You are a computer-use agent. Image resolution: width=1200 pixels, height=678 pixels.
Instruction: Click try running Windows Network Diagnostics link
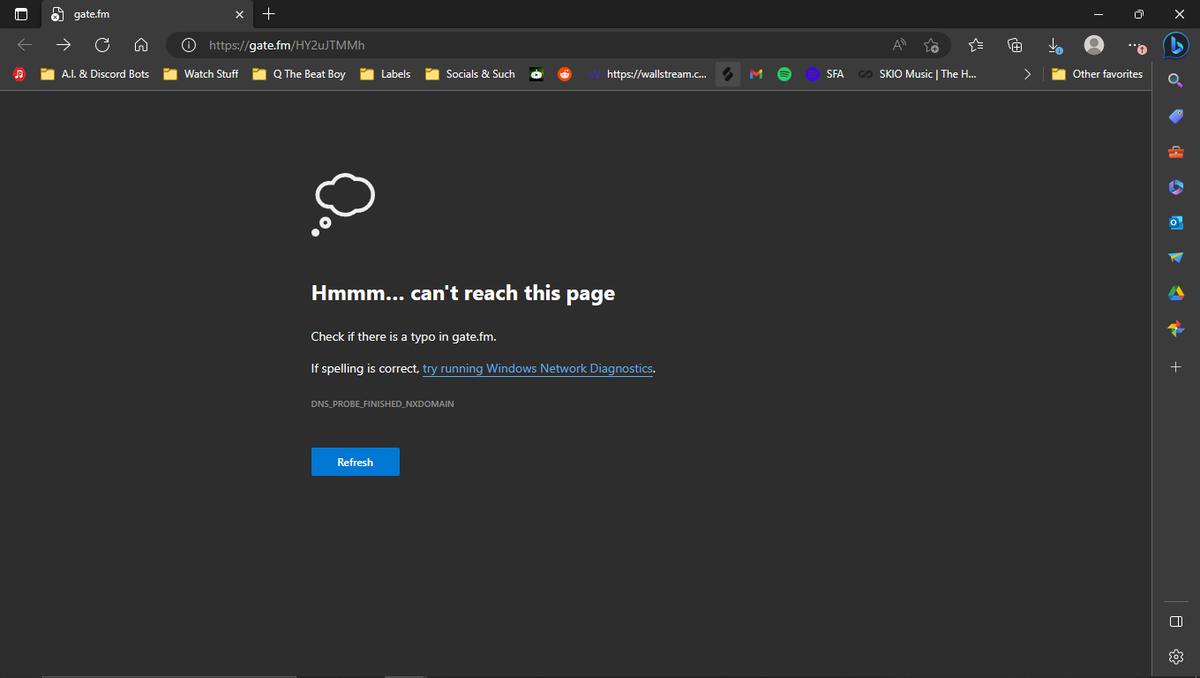538,368
